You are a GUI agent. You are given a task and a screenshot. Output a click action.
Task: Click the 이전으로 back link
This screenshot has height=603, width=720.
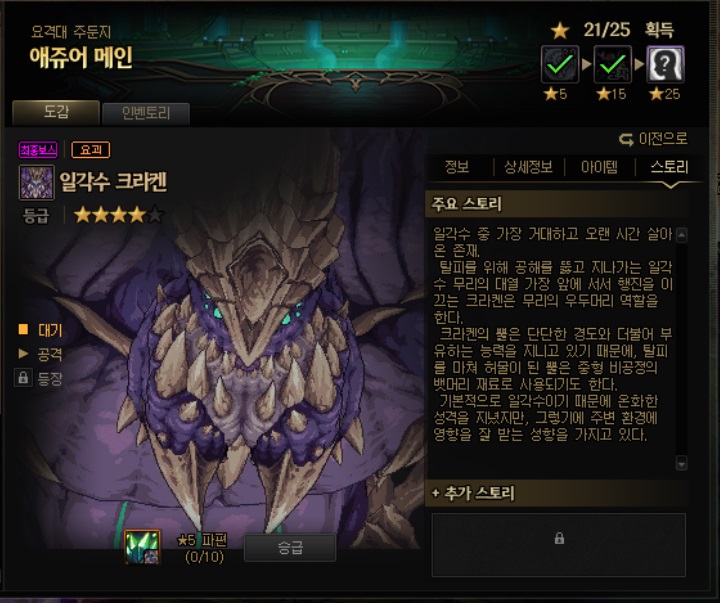pos(664,139)
